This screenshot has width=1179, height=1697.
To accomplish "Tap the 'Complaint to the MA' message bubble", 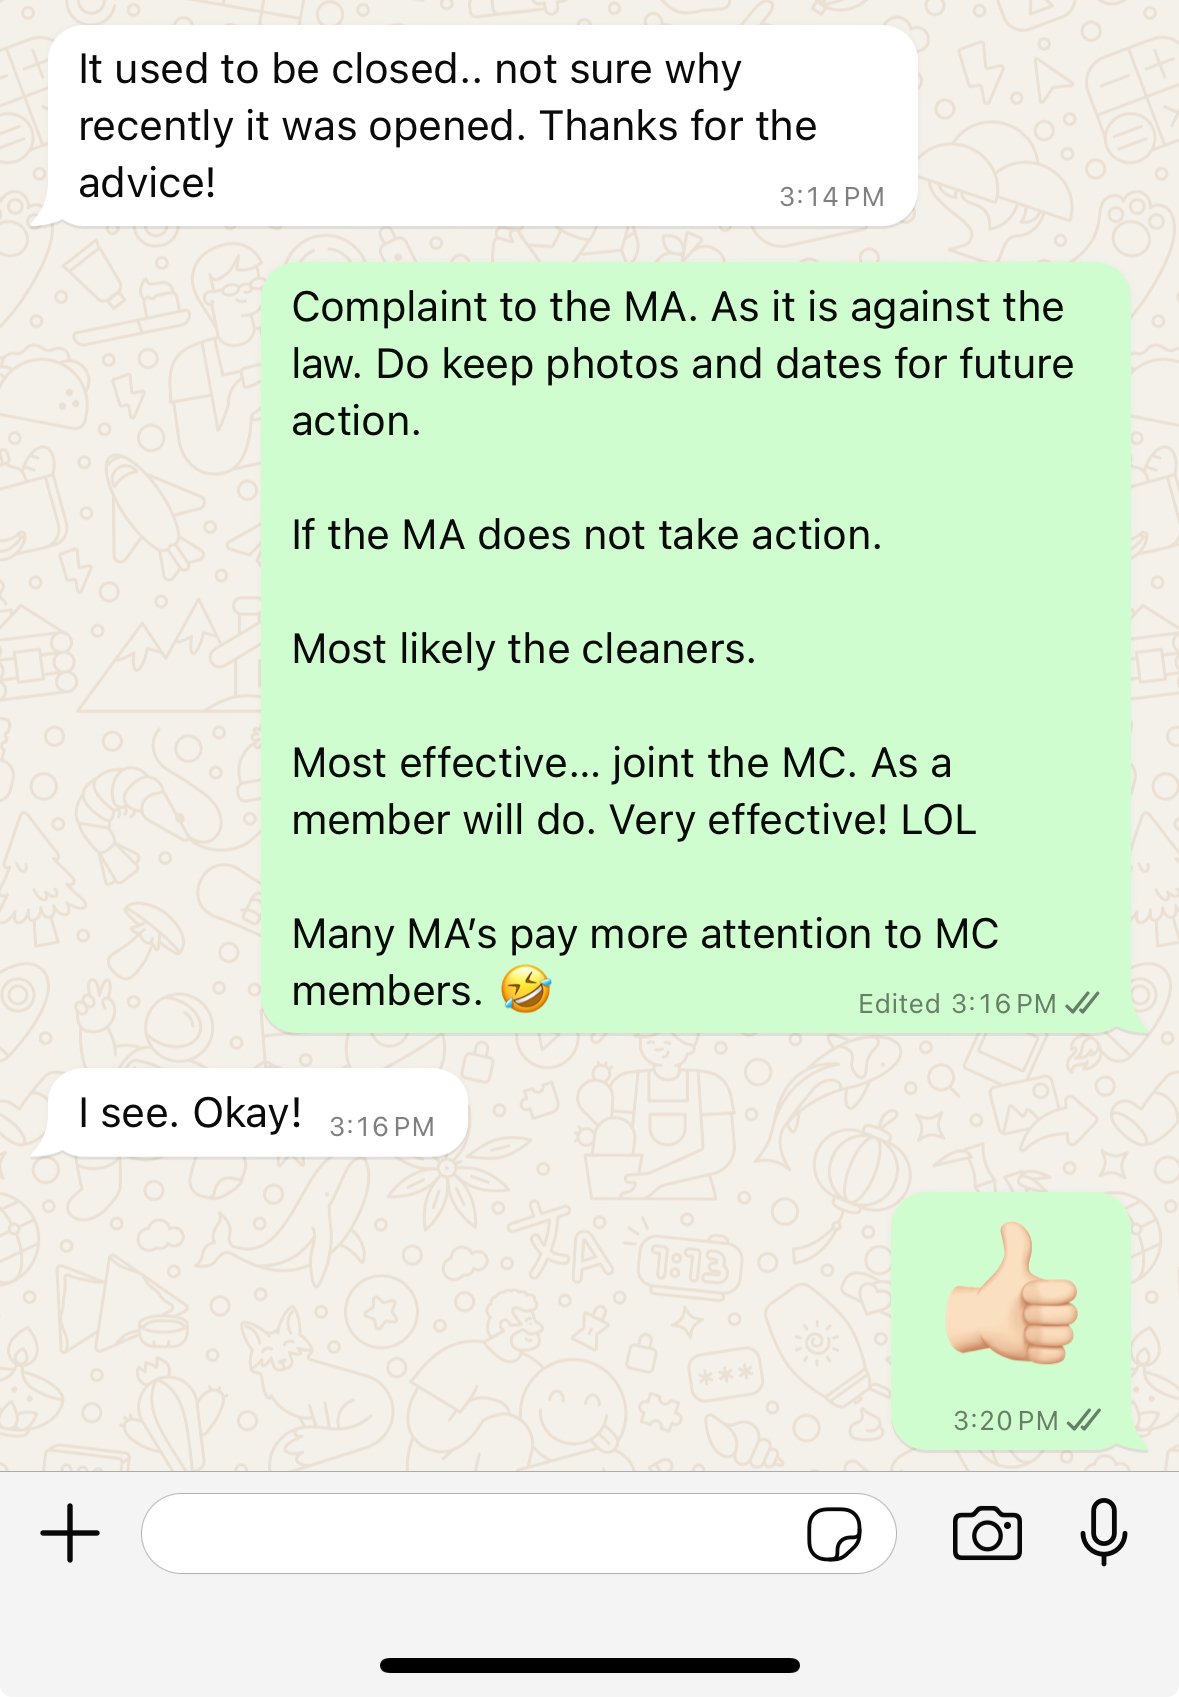I will [x=697, y=648].
